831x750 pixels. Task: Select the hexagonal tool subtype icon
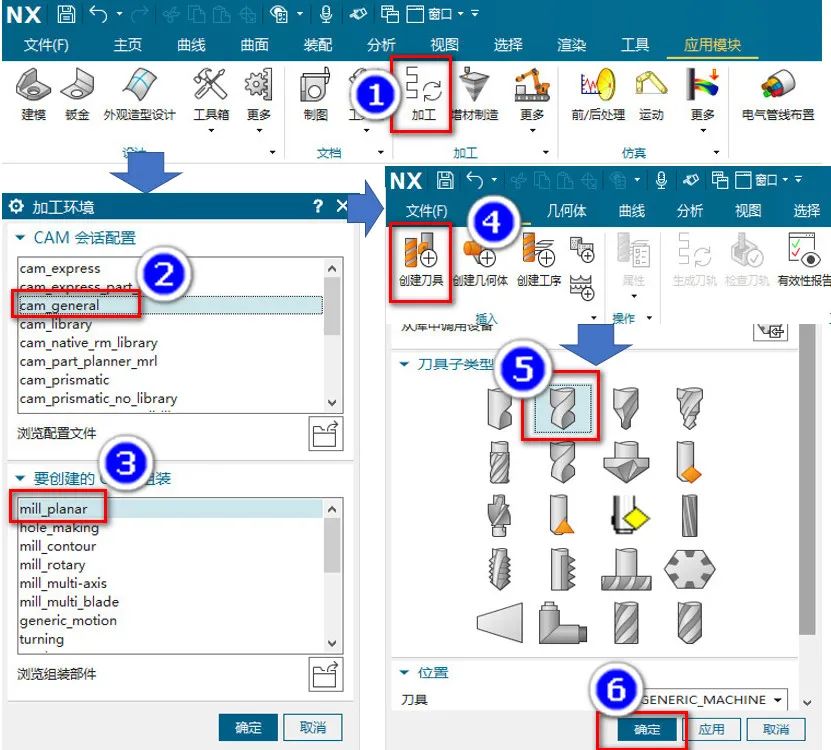[x=689, y=569]
